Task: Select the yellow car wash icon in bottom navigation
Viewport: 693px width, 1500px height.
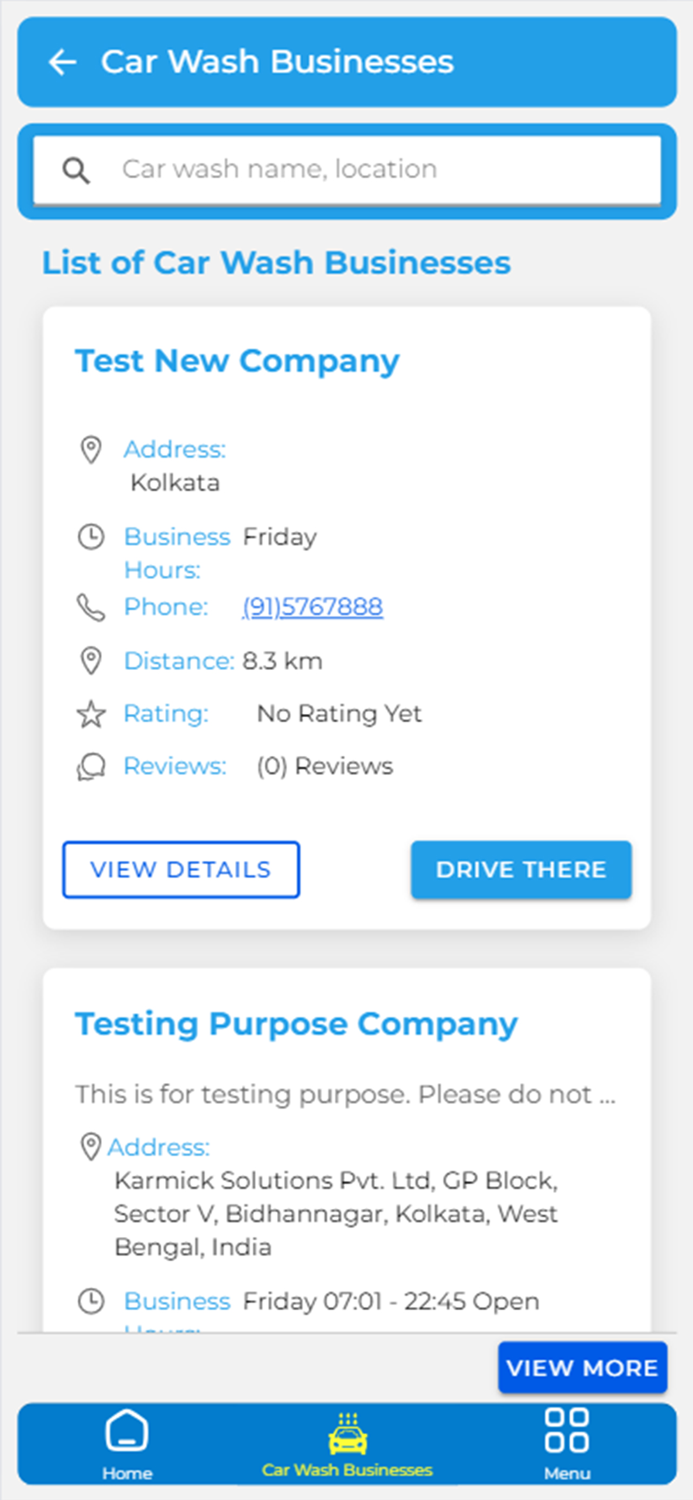Action: pos(347,1432)
